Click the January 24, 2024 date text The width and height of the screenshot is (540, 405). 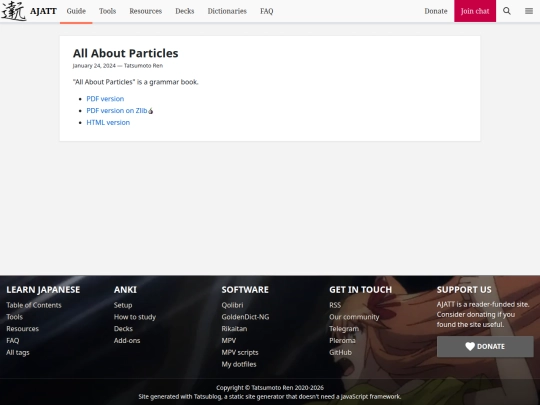94,66
